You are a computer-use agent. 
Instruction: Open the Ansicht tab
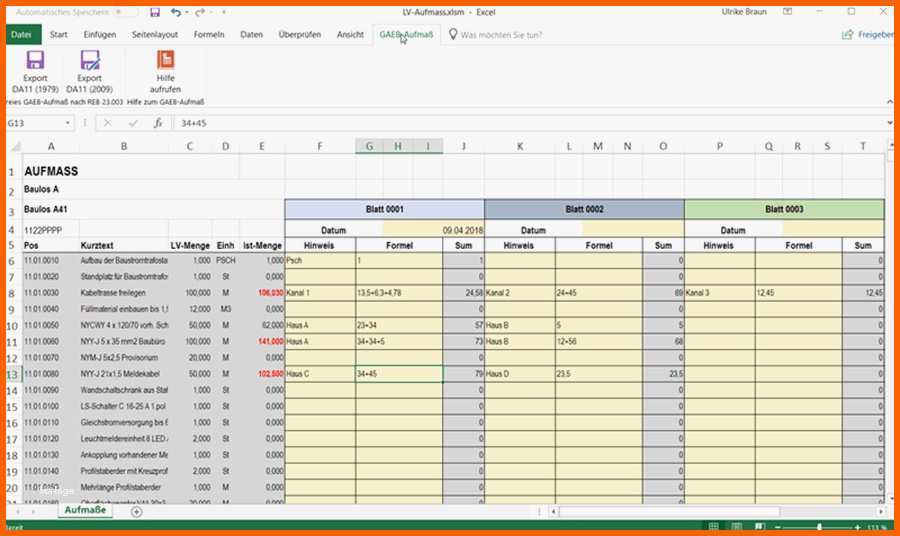click(350, 34)
